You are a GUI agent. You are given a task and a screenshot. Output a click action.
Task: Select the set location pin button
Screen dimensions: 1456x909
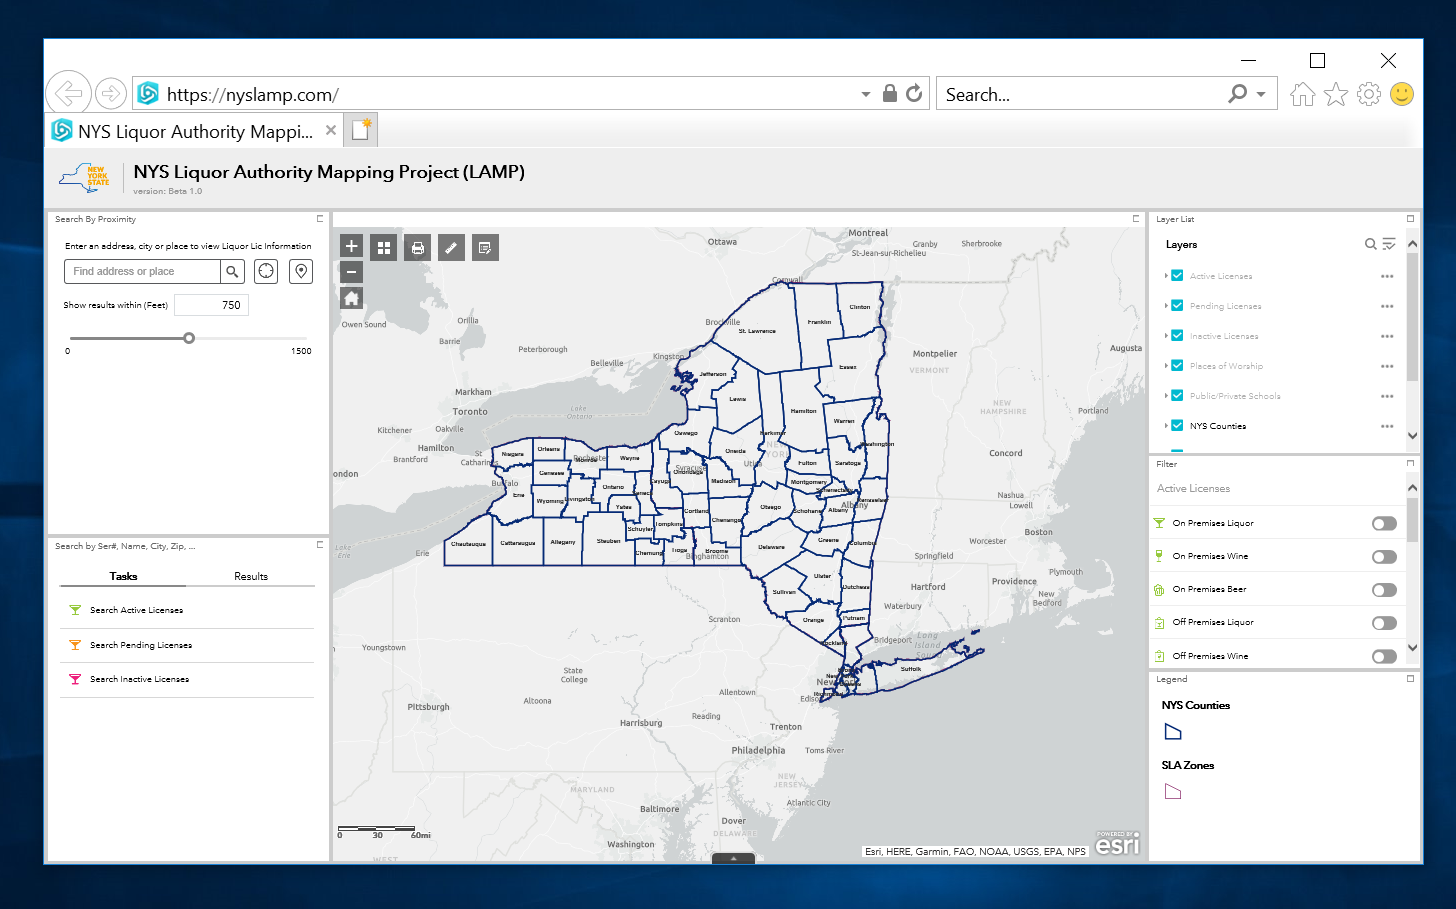301,271
